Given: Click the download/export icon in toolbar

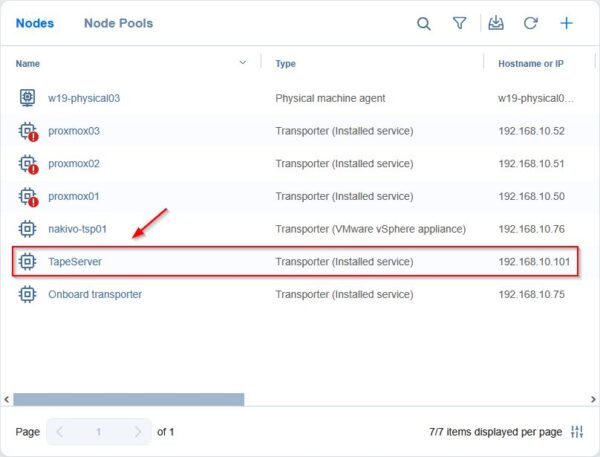Looking at the screenshot, I should pyautogui.click(x=496, y=23).
